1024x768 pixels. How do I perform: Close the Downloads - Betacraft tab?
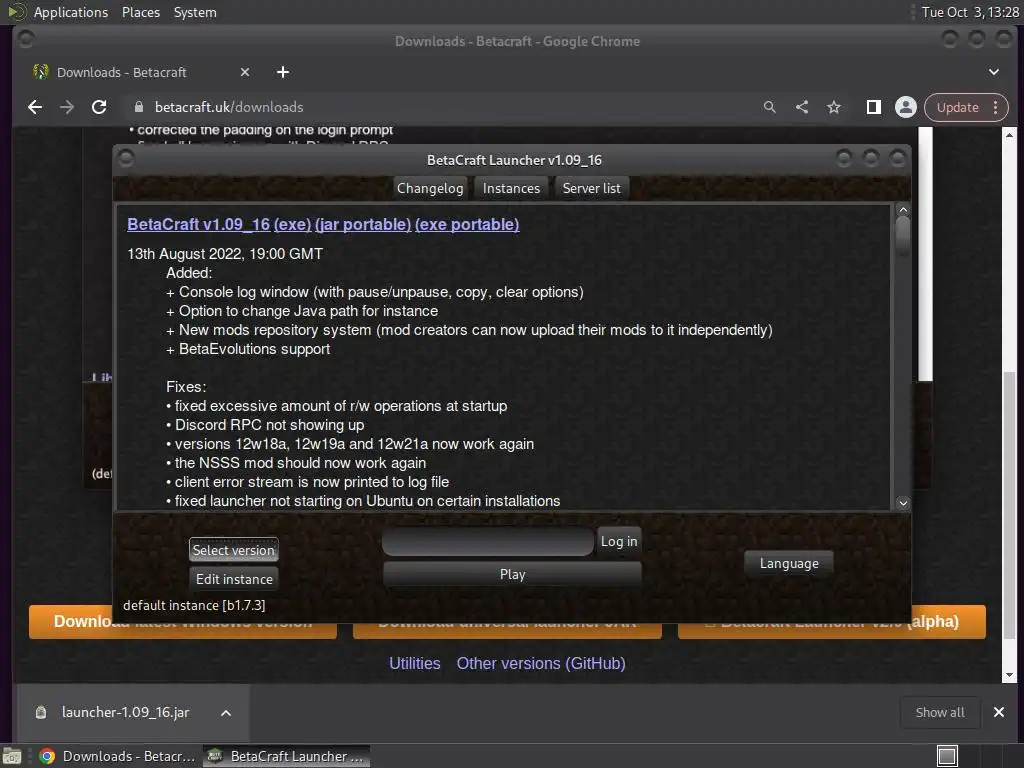click(x=245, y=72)
